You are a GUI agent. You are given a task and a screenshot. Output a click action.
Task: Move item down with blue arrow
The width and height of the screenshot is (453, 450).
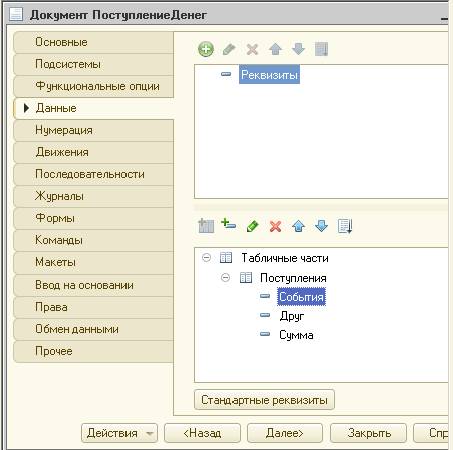(x=321, y=226)
